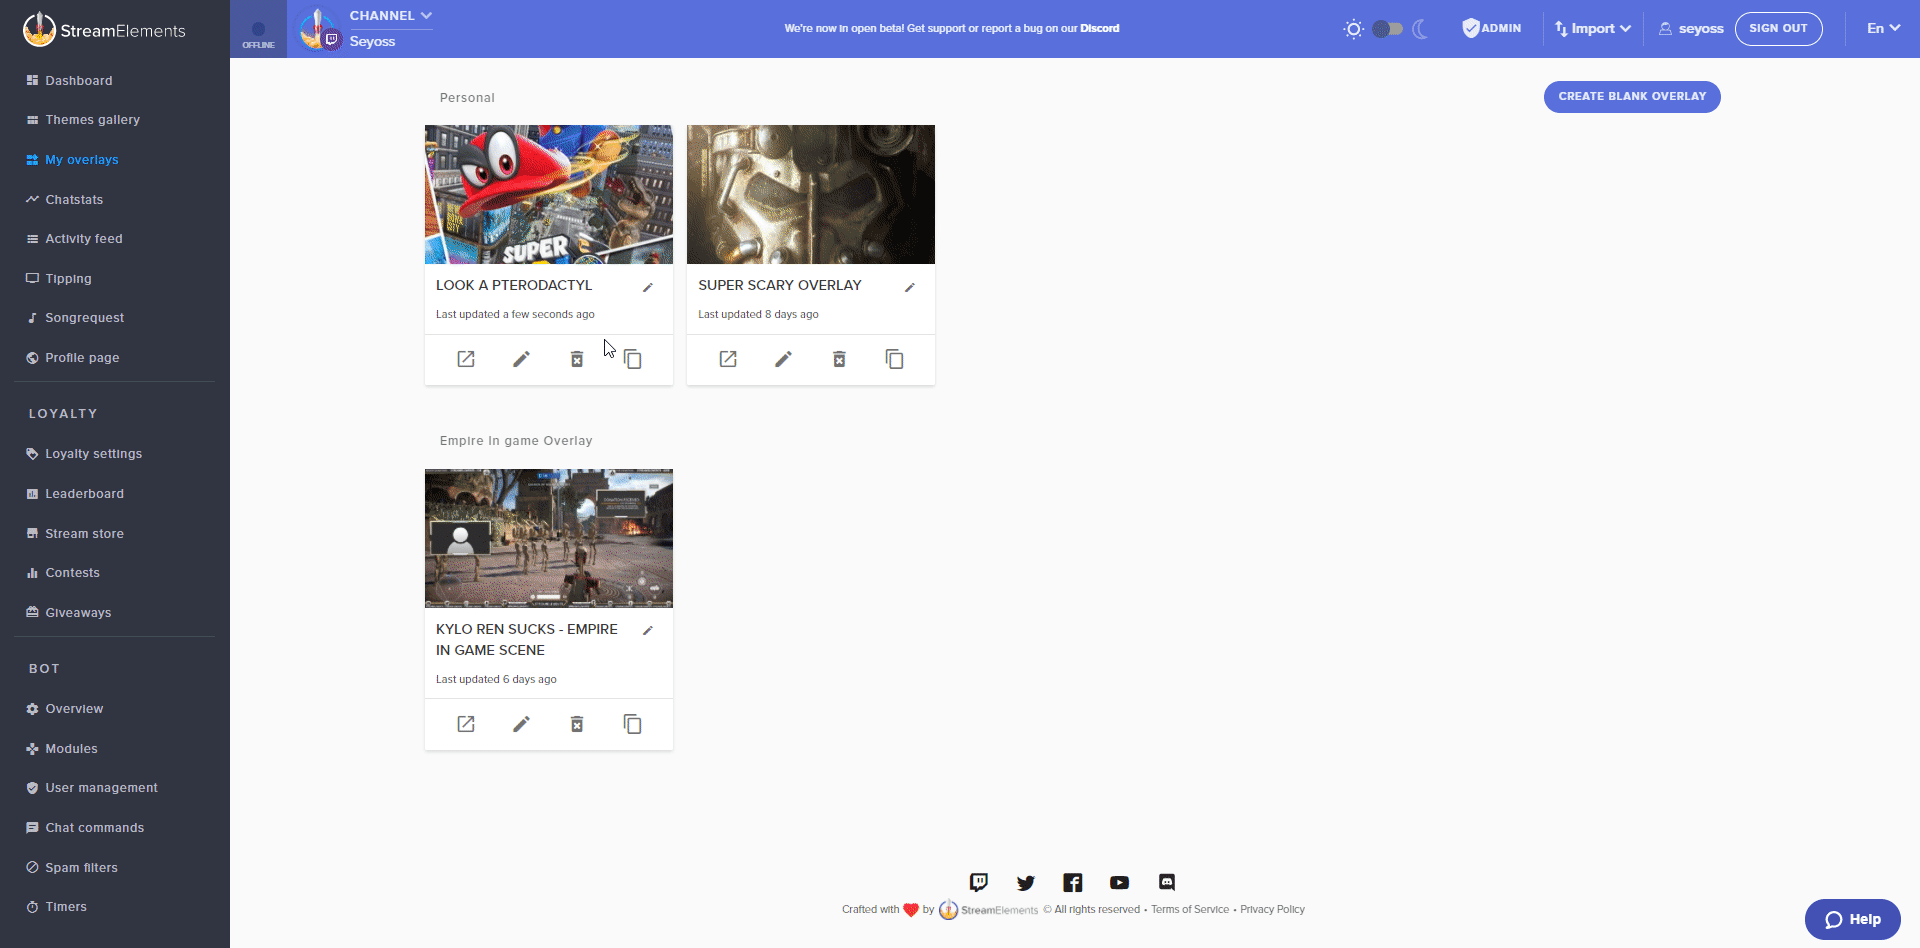Open the Import dropdown menu

[1593, 28]
